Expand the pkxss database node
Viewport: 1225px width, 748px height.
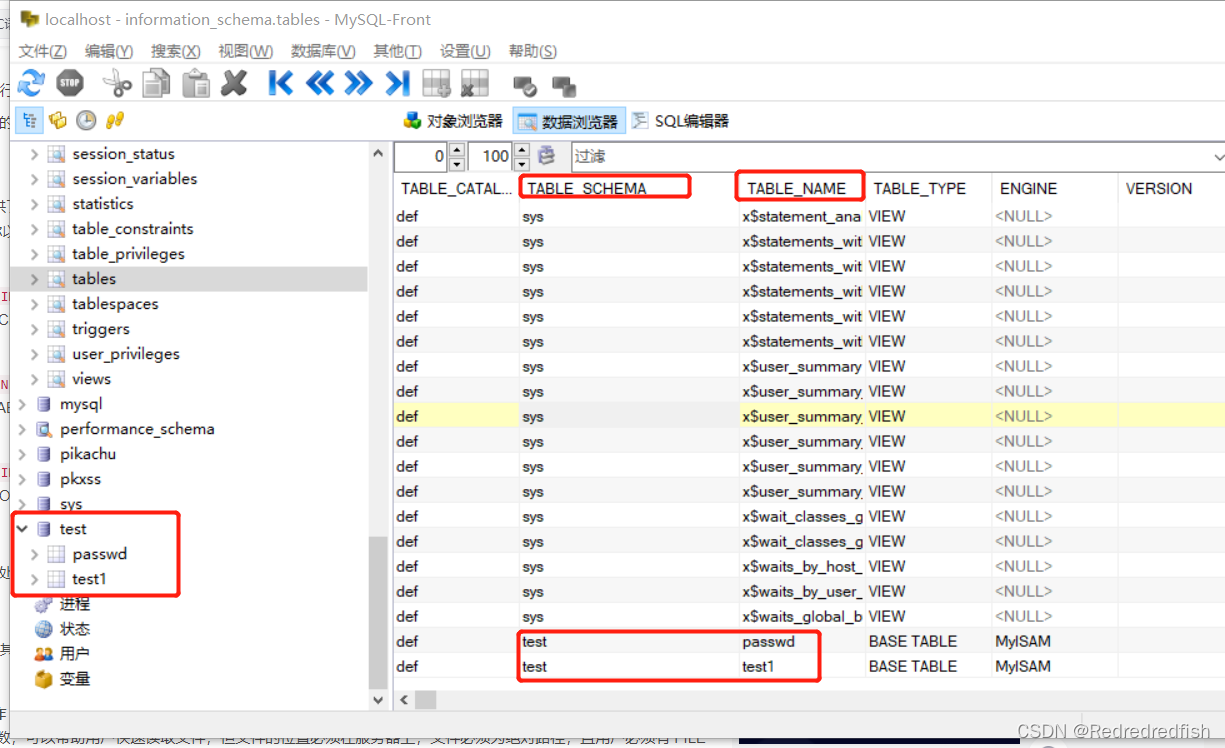pyautogui.click(x=22, y=479)
